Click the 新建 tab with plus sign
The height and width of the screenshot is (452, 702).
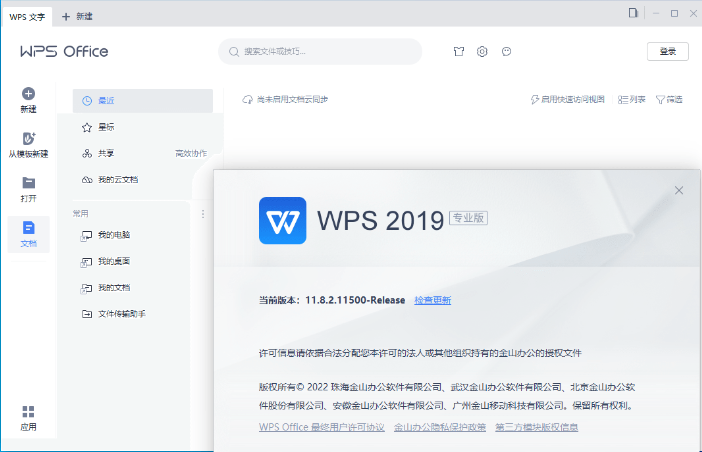[x=80, y=16]
